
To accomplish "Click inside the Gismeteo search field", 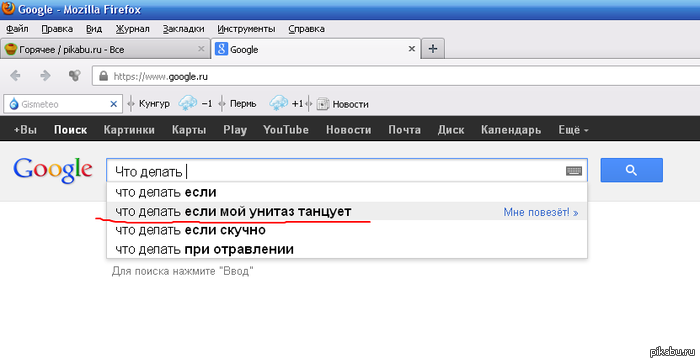I will [63, 104].
